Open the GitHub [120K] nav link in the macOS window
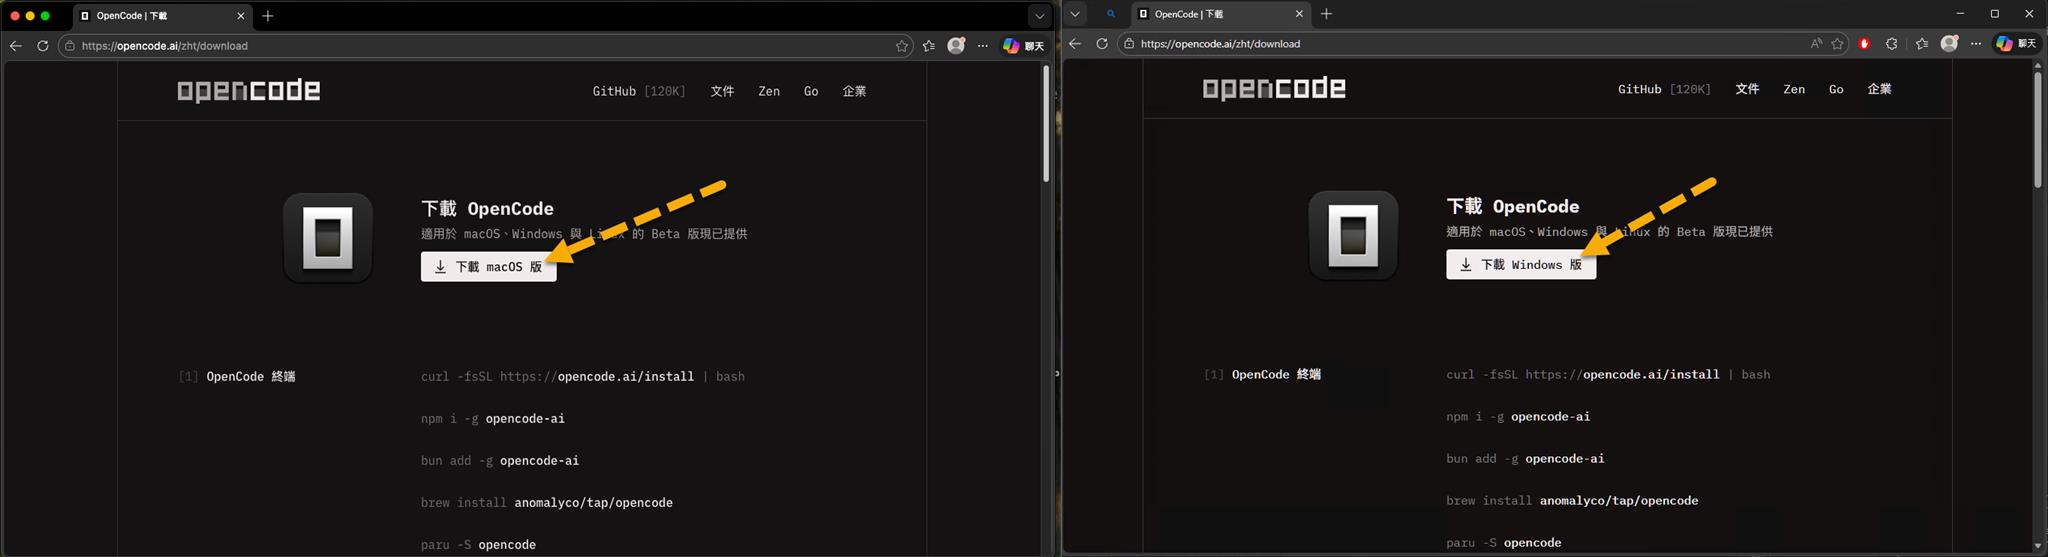The height and width of the screenshot is (557, 2048). [x=638, y=91]
